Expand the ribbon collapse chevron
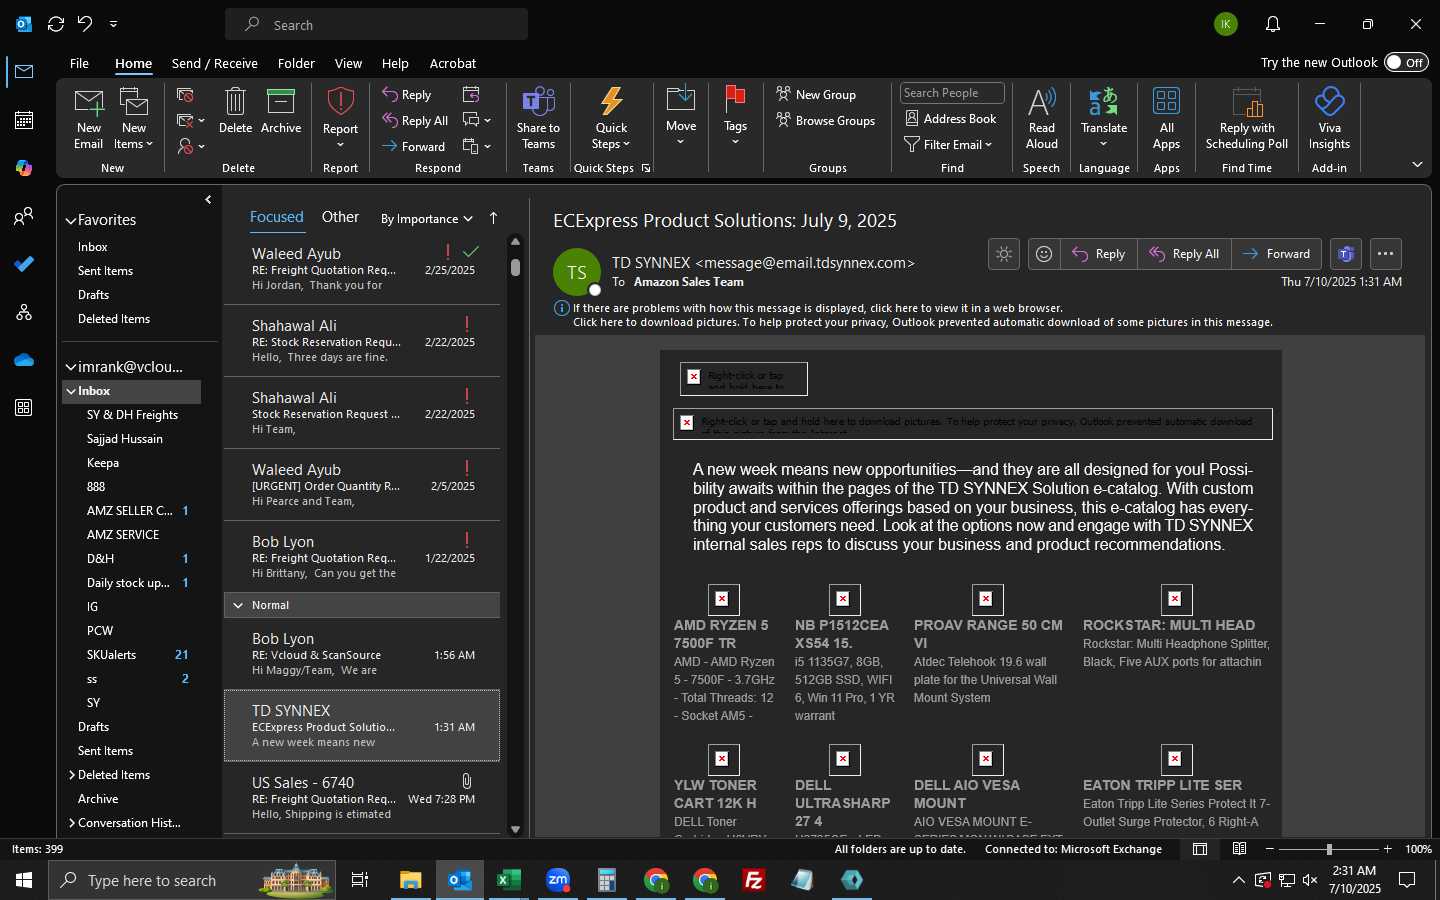 point(1417,165)
